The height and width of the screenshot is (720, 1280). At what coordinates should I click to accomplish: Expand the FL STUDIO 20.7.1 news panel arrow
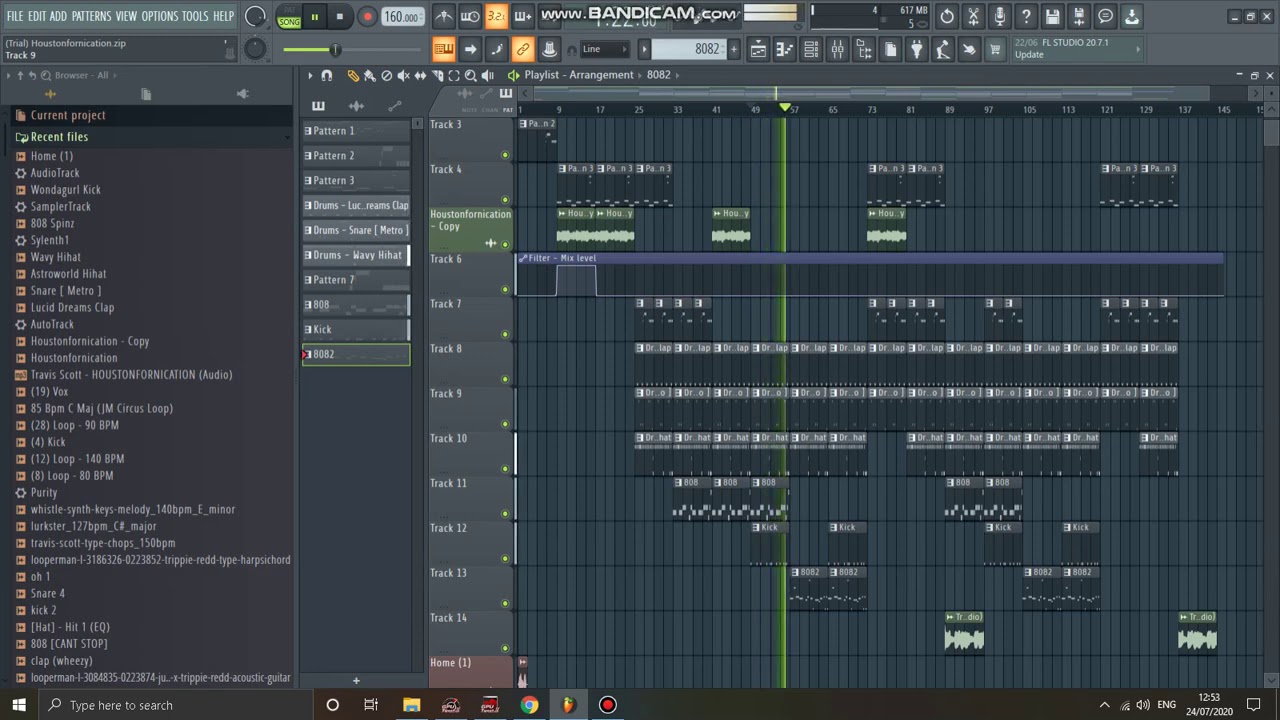[x=1137, y=47]
